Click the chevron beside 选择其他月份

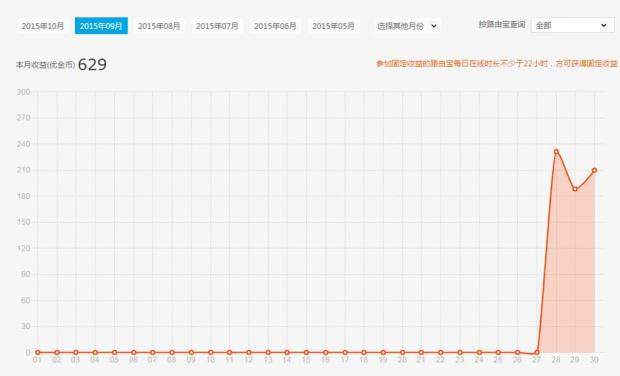[x=434, y=26]
